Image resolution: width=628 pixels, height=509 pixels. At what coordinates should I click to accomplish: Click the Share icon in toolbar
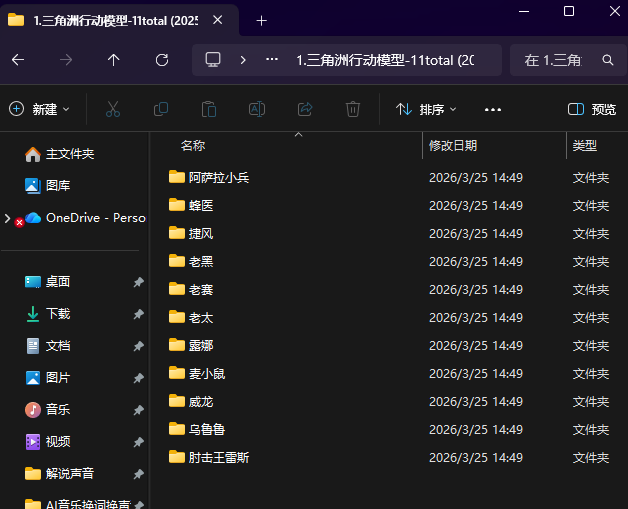point(305,109)
